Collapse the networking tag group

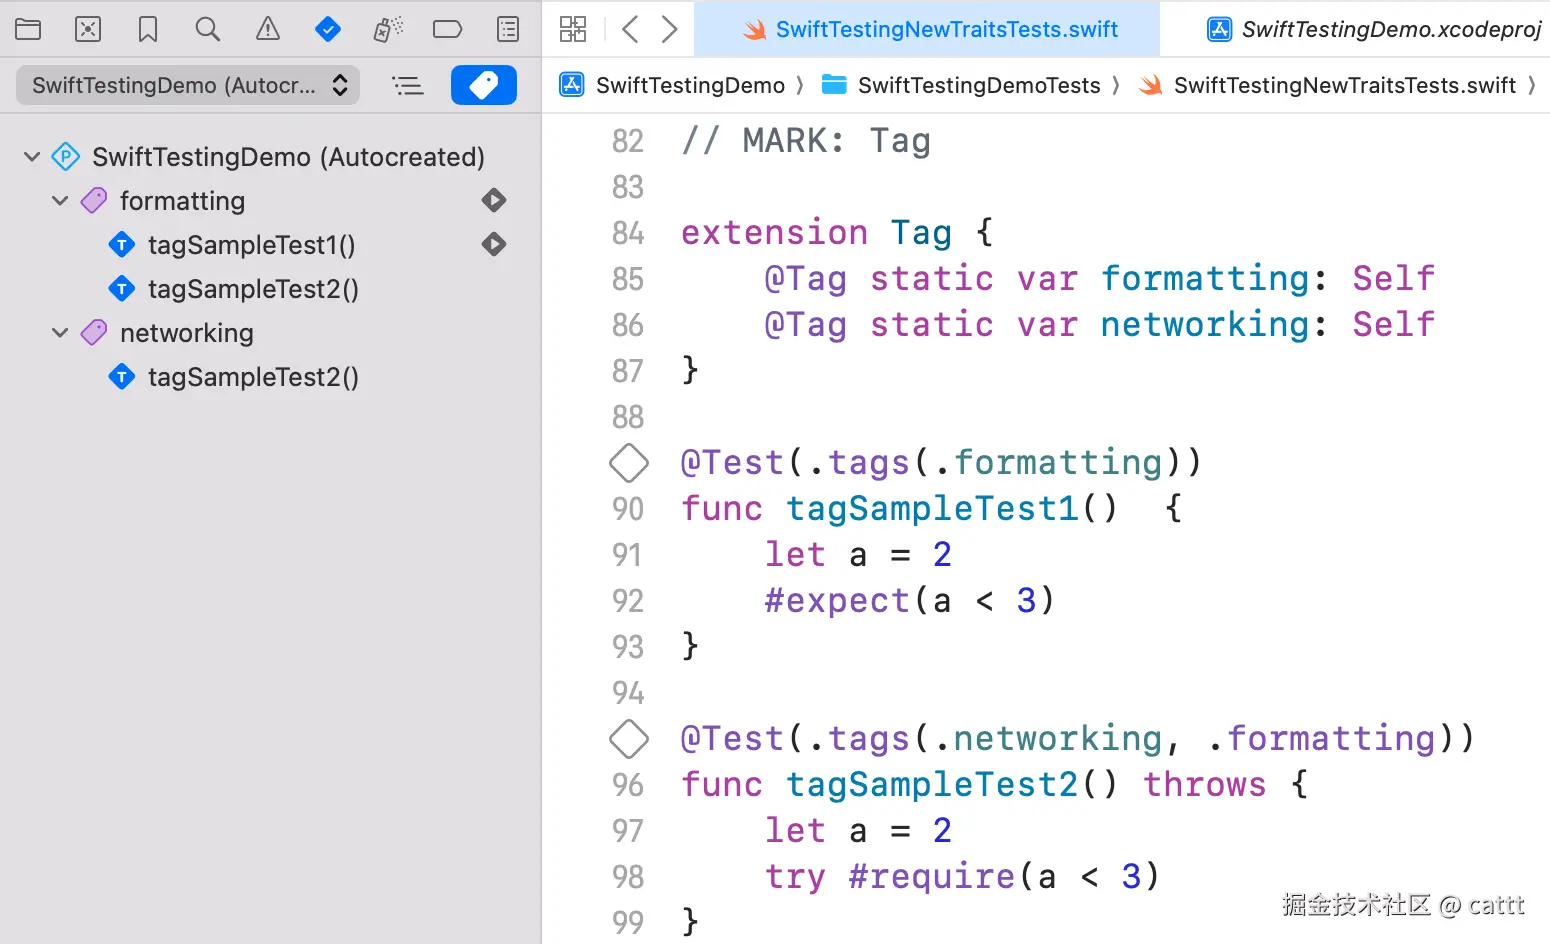click(60, 333)
